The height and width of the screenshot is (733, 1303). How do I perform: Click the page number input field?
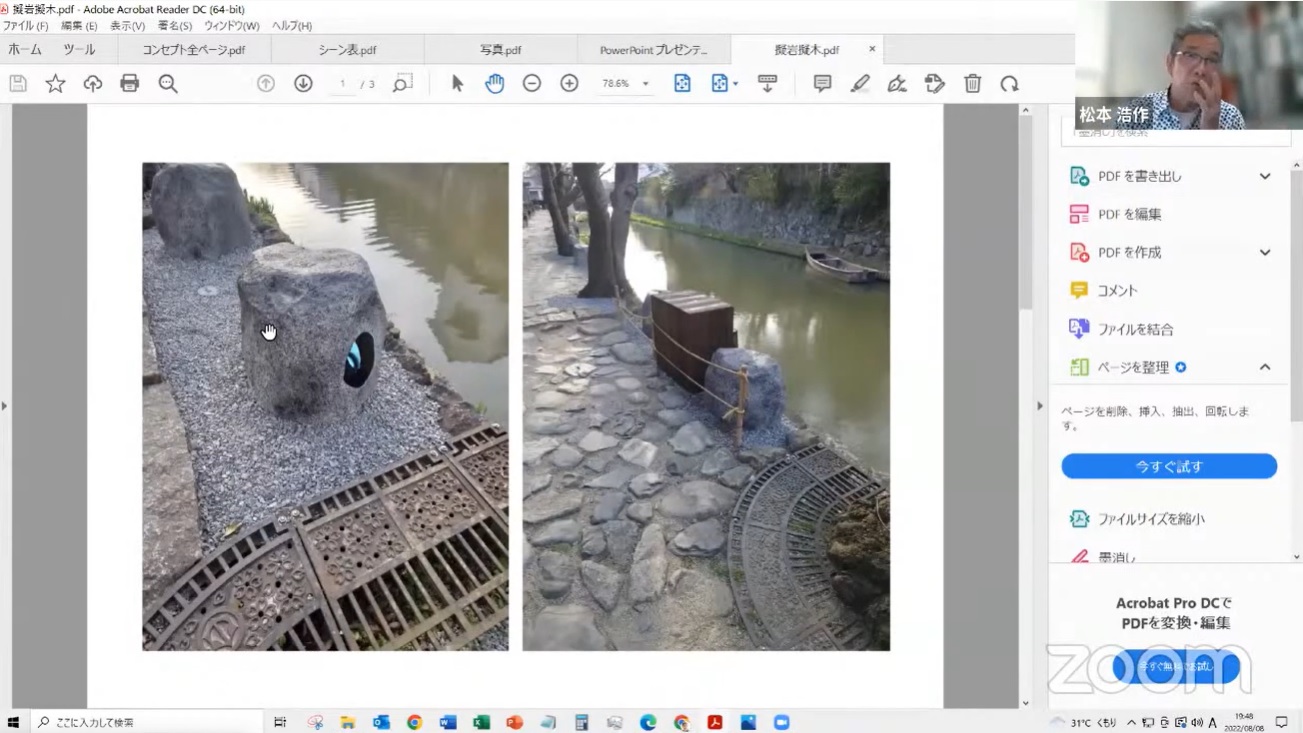tap(343, 84)
